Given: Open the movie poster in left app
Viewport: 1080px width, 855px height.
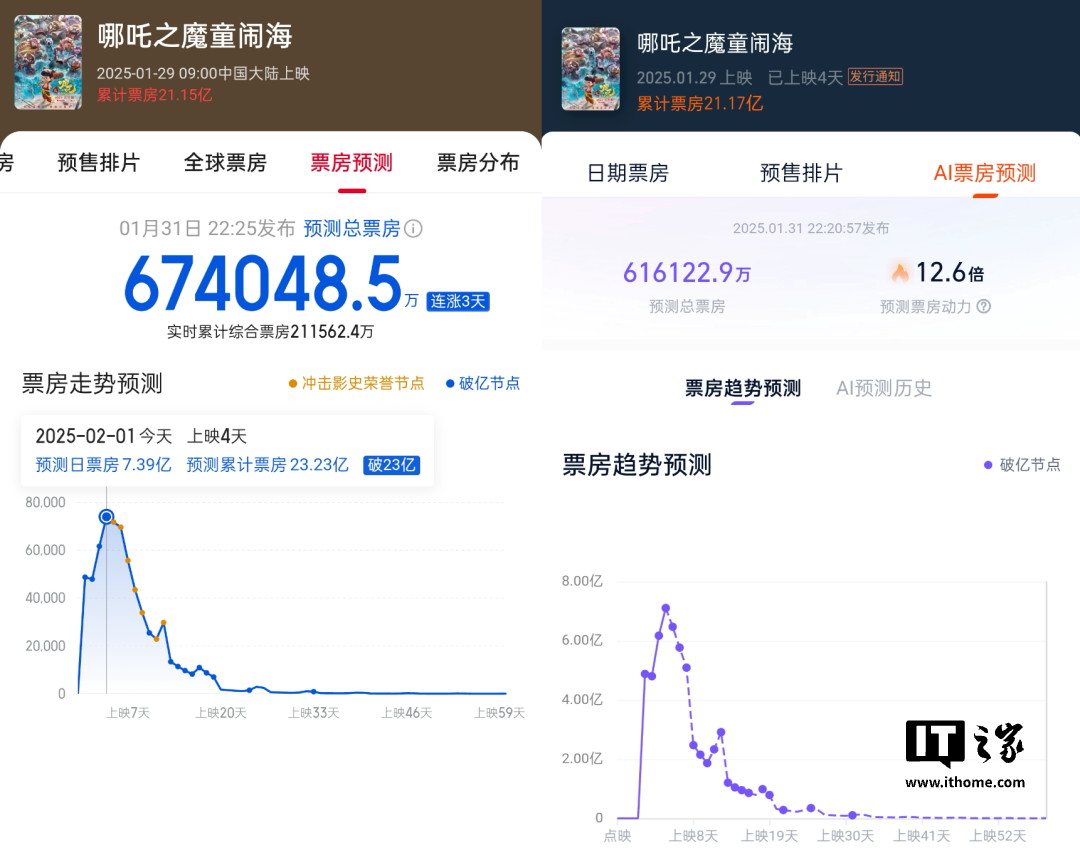Looking at the screenshot, I should [48, 62].
